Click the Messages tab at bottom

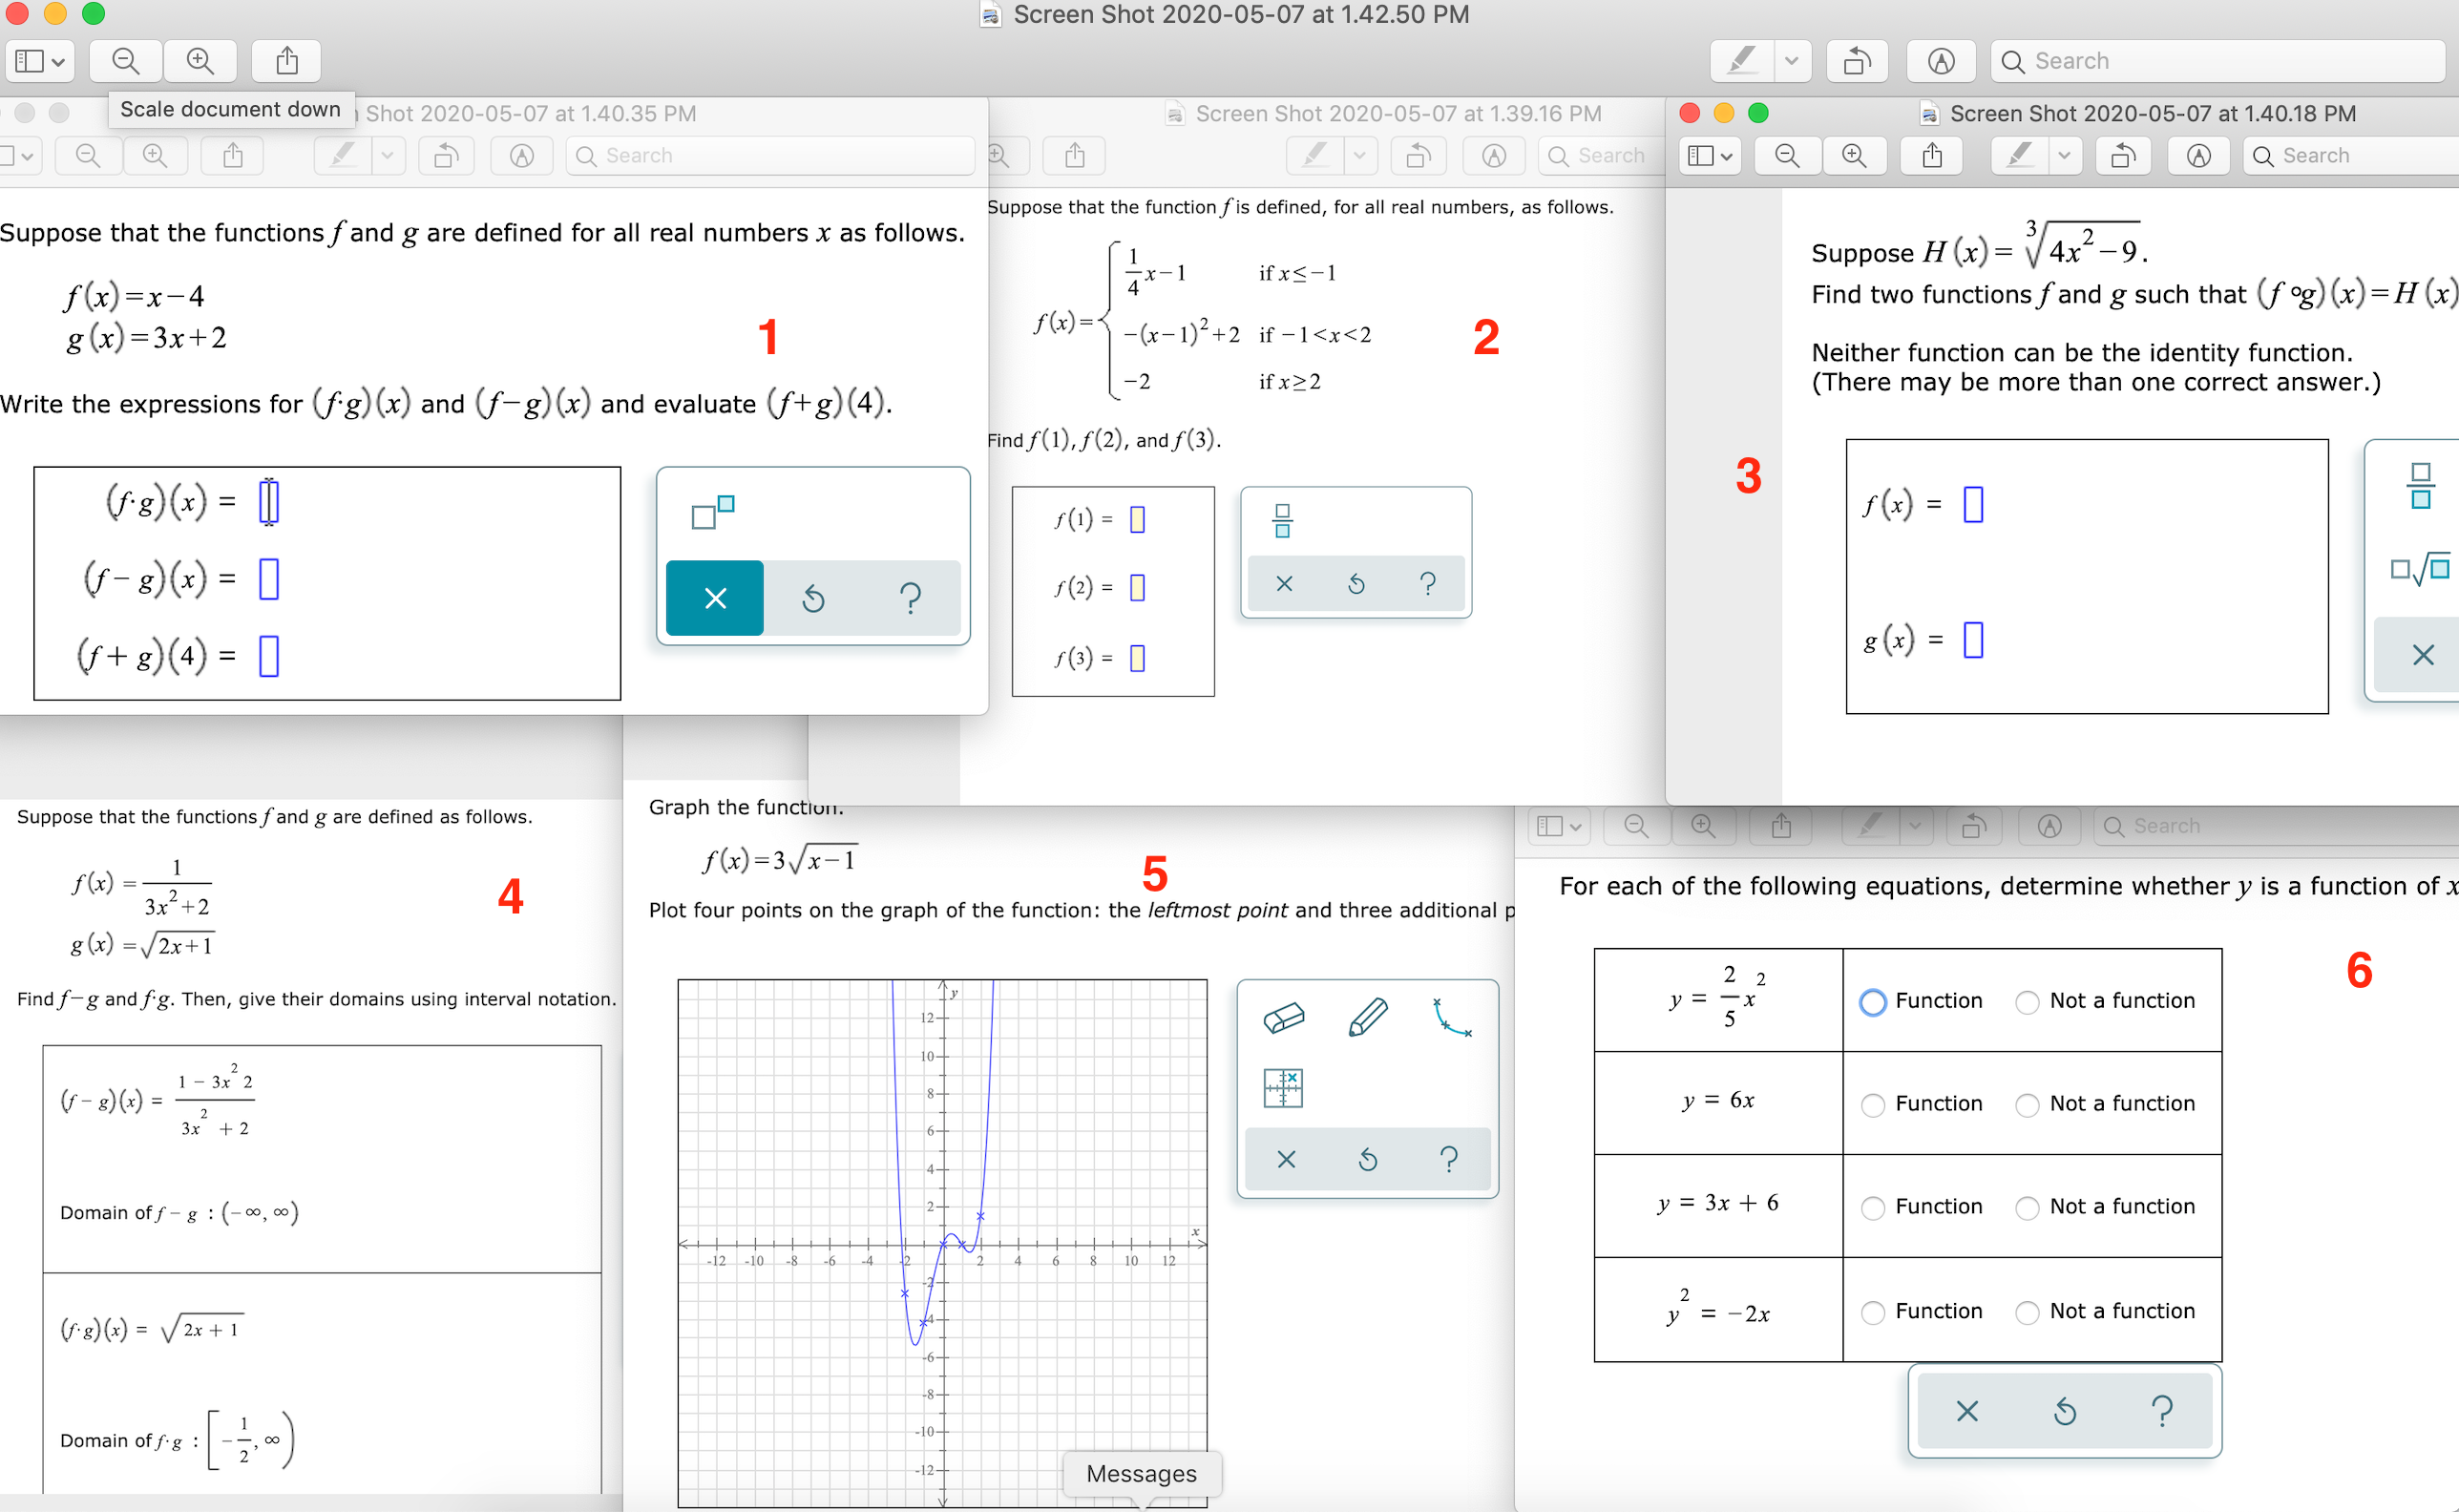coord(1141,1474)
